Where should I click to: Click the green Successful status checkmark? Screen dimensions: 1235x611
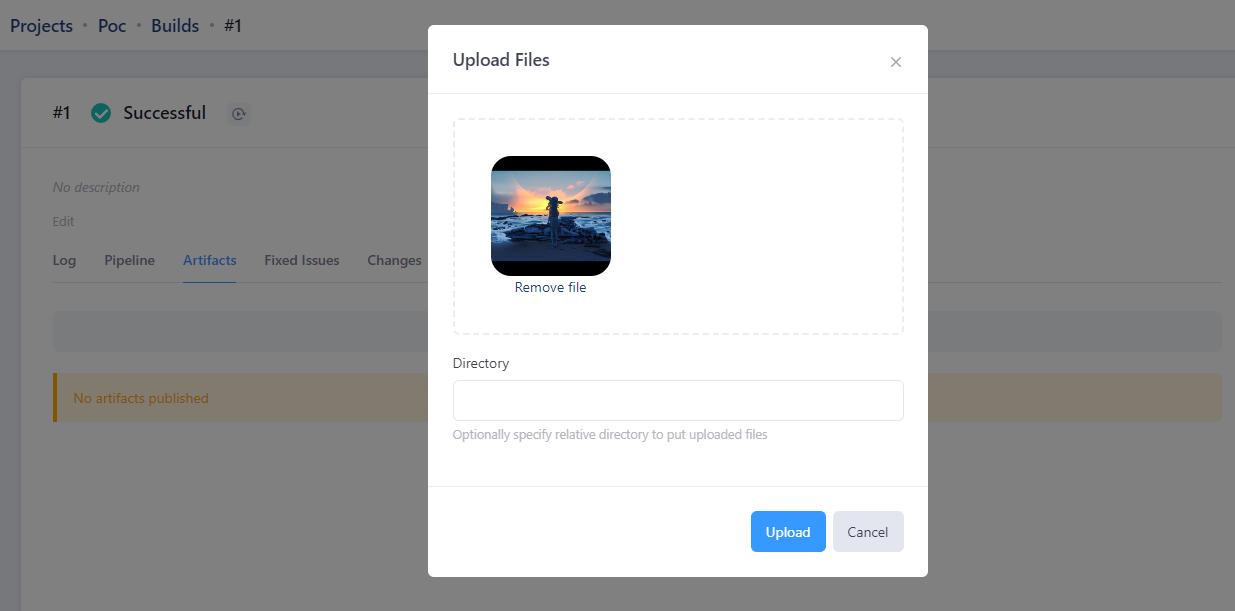[x=101, y=113]
